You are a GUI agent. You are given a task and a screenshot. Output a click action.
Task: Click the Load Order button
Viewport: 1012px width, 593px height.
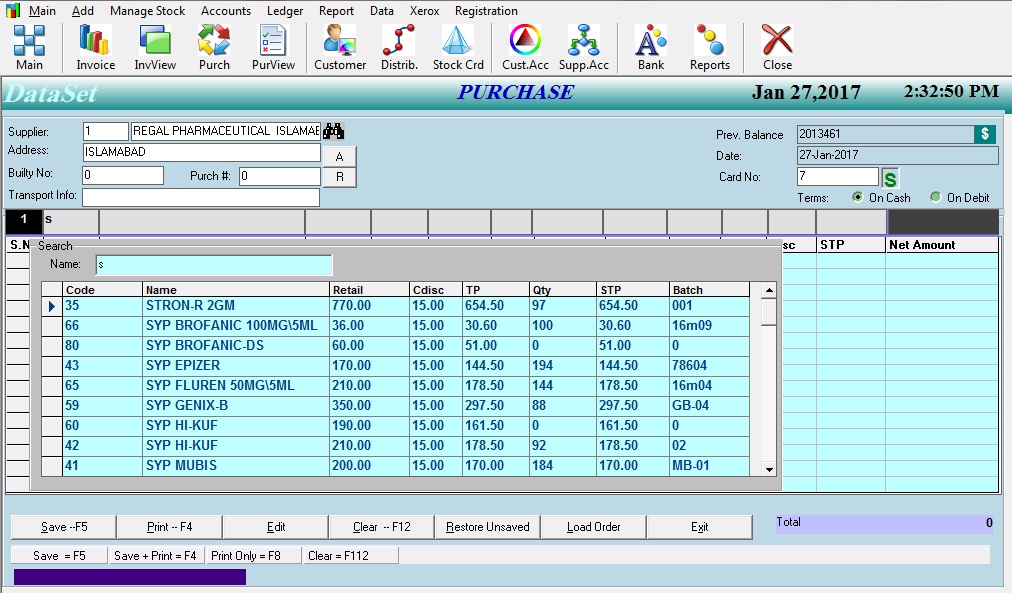(593, 527)
